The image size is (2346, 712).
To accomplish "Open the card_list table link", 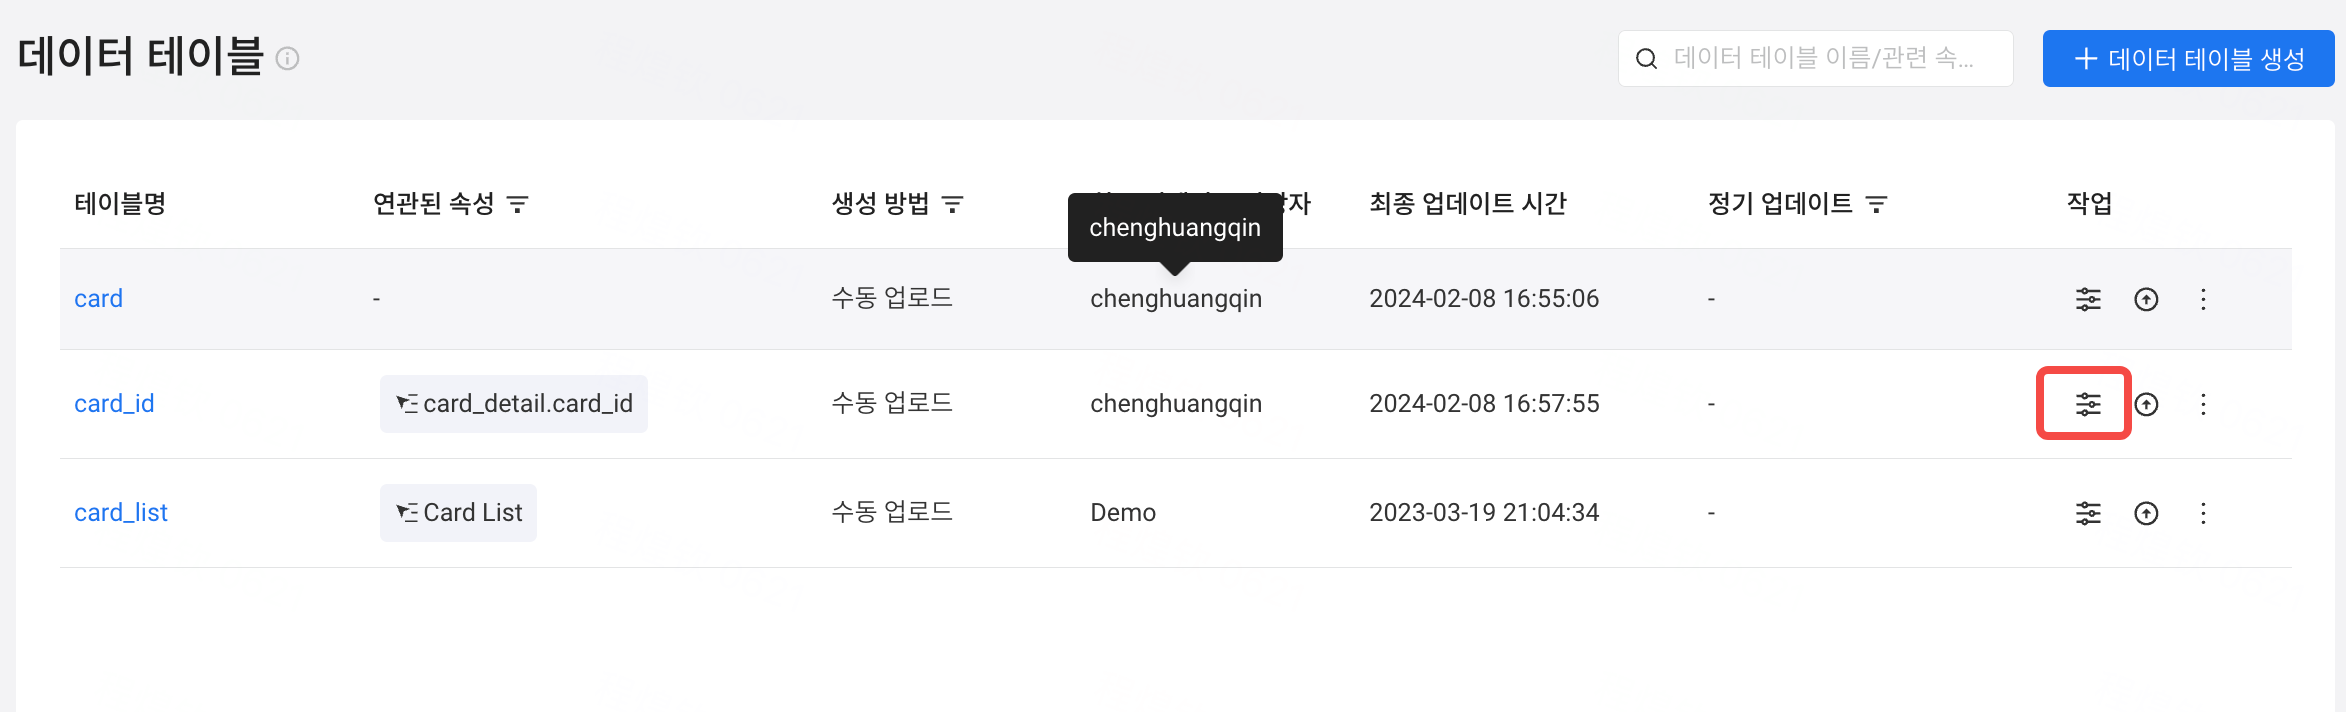I will (x=121, y=513).
